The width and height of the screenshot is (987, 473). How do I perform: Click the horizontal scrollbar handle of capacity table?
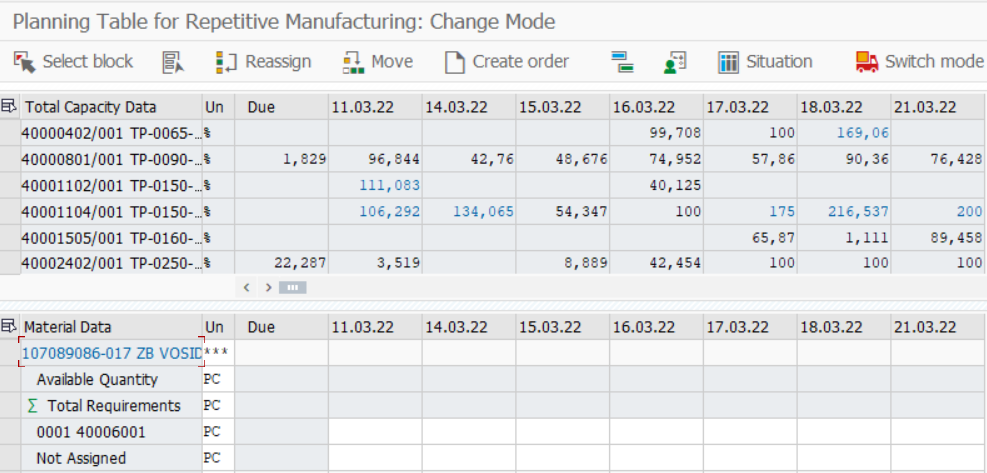(x=293, y=287)
